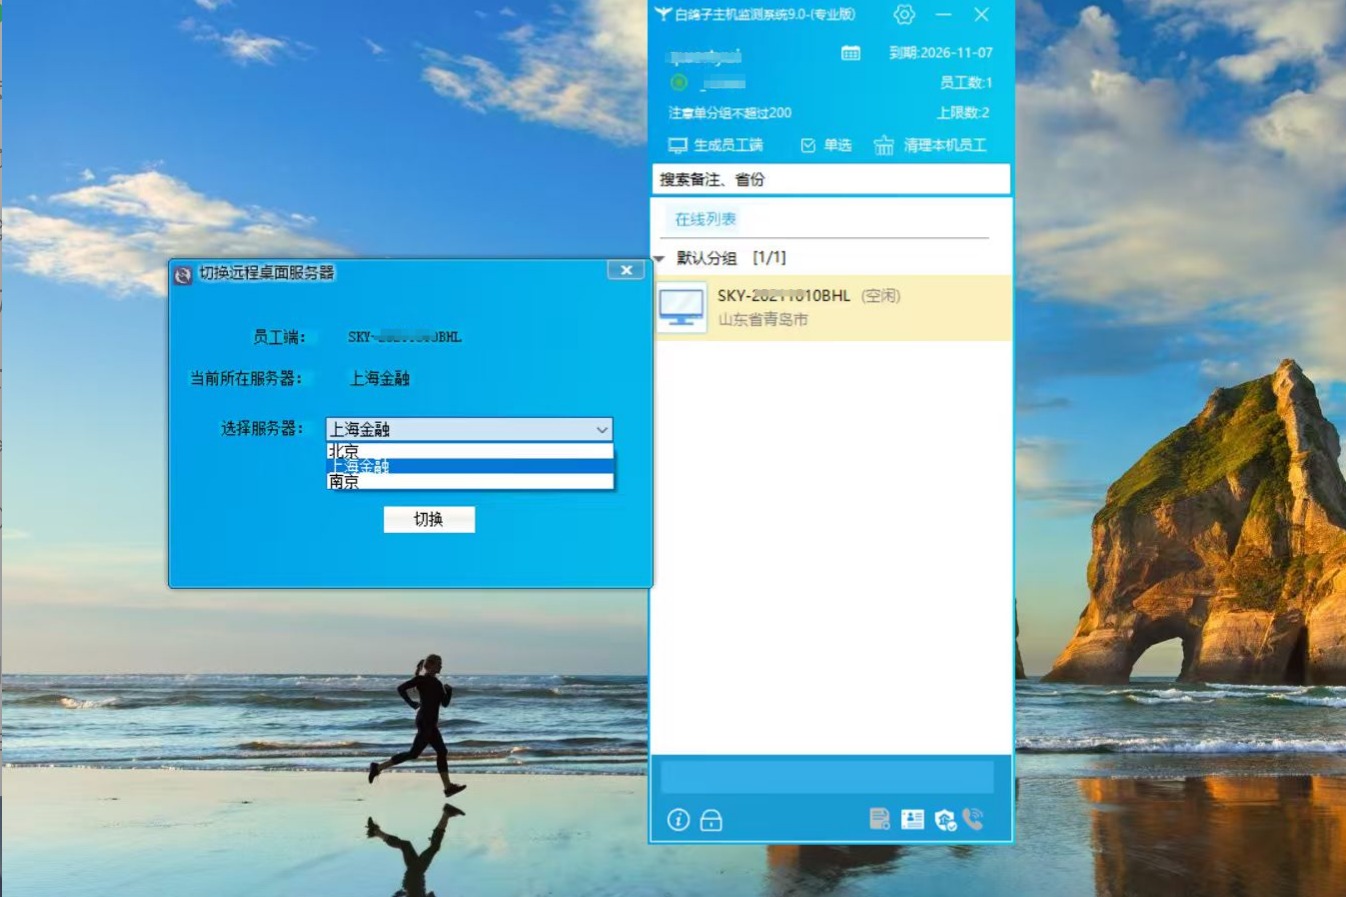The width and height of the screenshot is (1346, 897).
Task: Click the green online status indicator
Action: (x=679, y=83)
